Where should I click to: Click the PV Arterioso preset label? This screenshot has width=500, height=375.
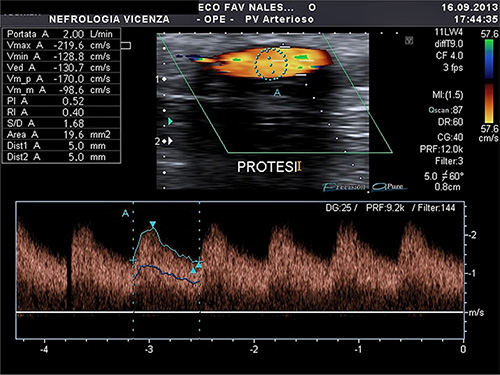click(279, 19)
